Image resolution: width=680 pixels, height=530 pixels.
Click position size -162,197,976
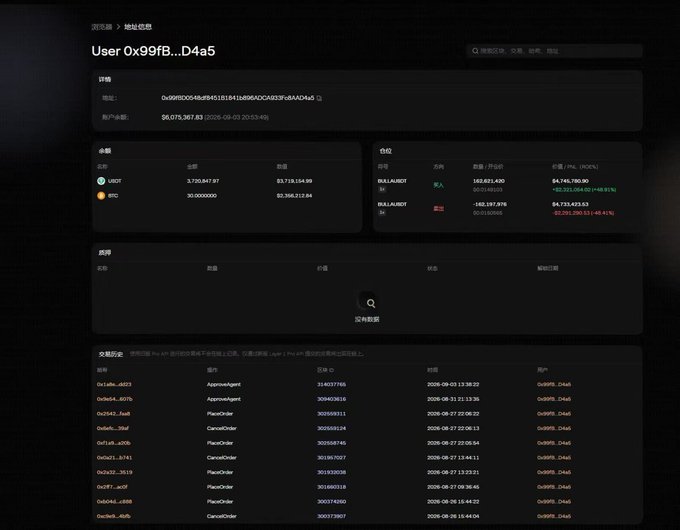pos(490,204)
